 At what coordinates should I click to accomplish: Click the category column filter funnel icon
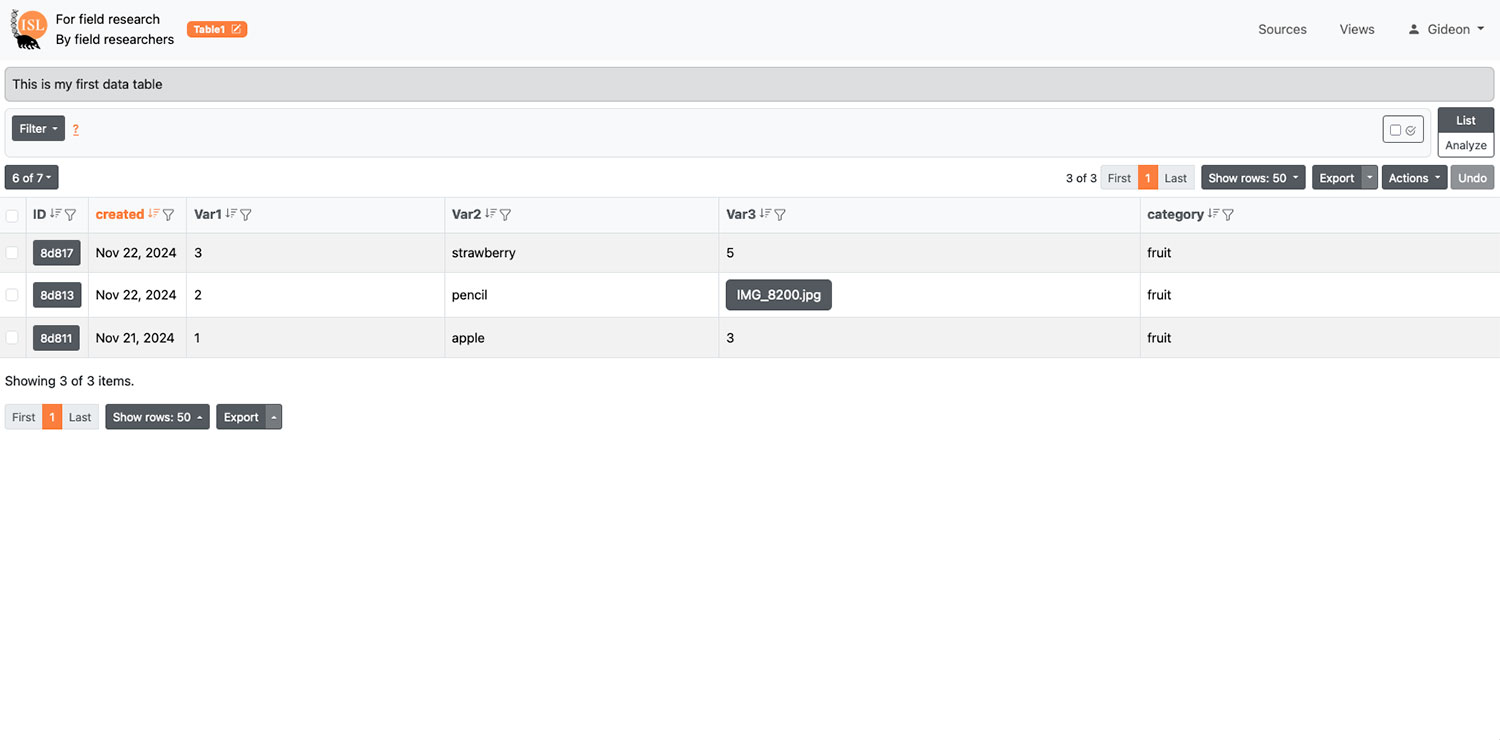coord(1229,214)
